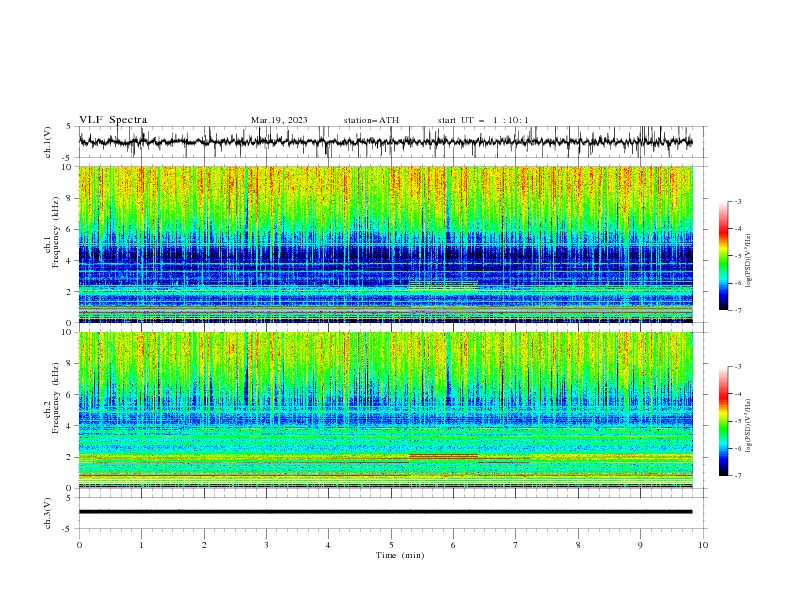This screenshot has width=792, height=612.
Task: Click the time axis tick label "3"
Action: click(x=266, y=545)
